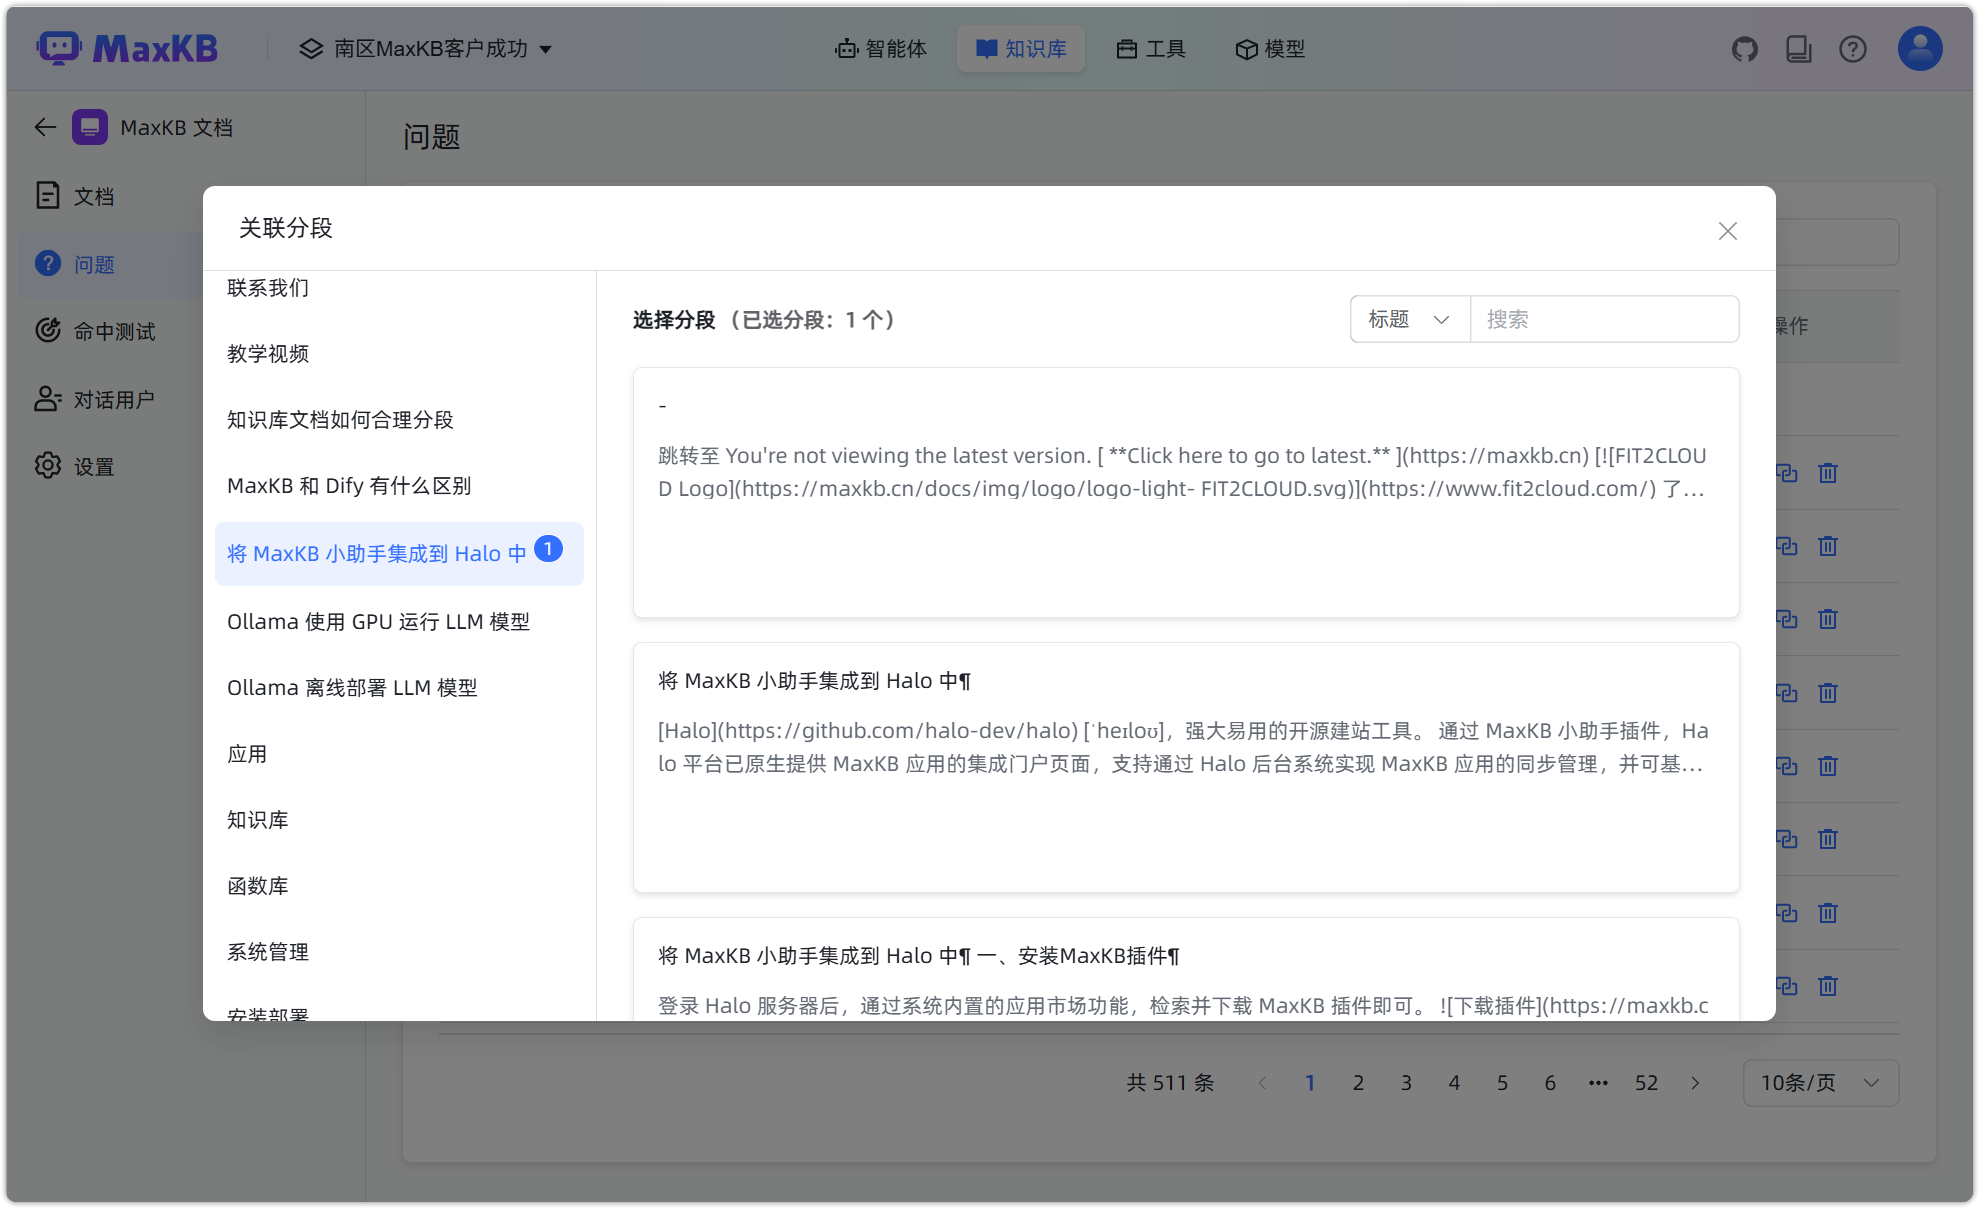Copy a segment with the copy icon

1787,473
